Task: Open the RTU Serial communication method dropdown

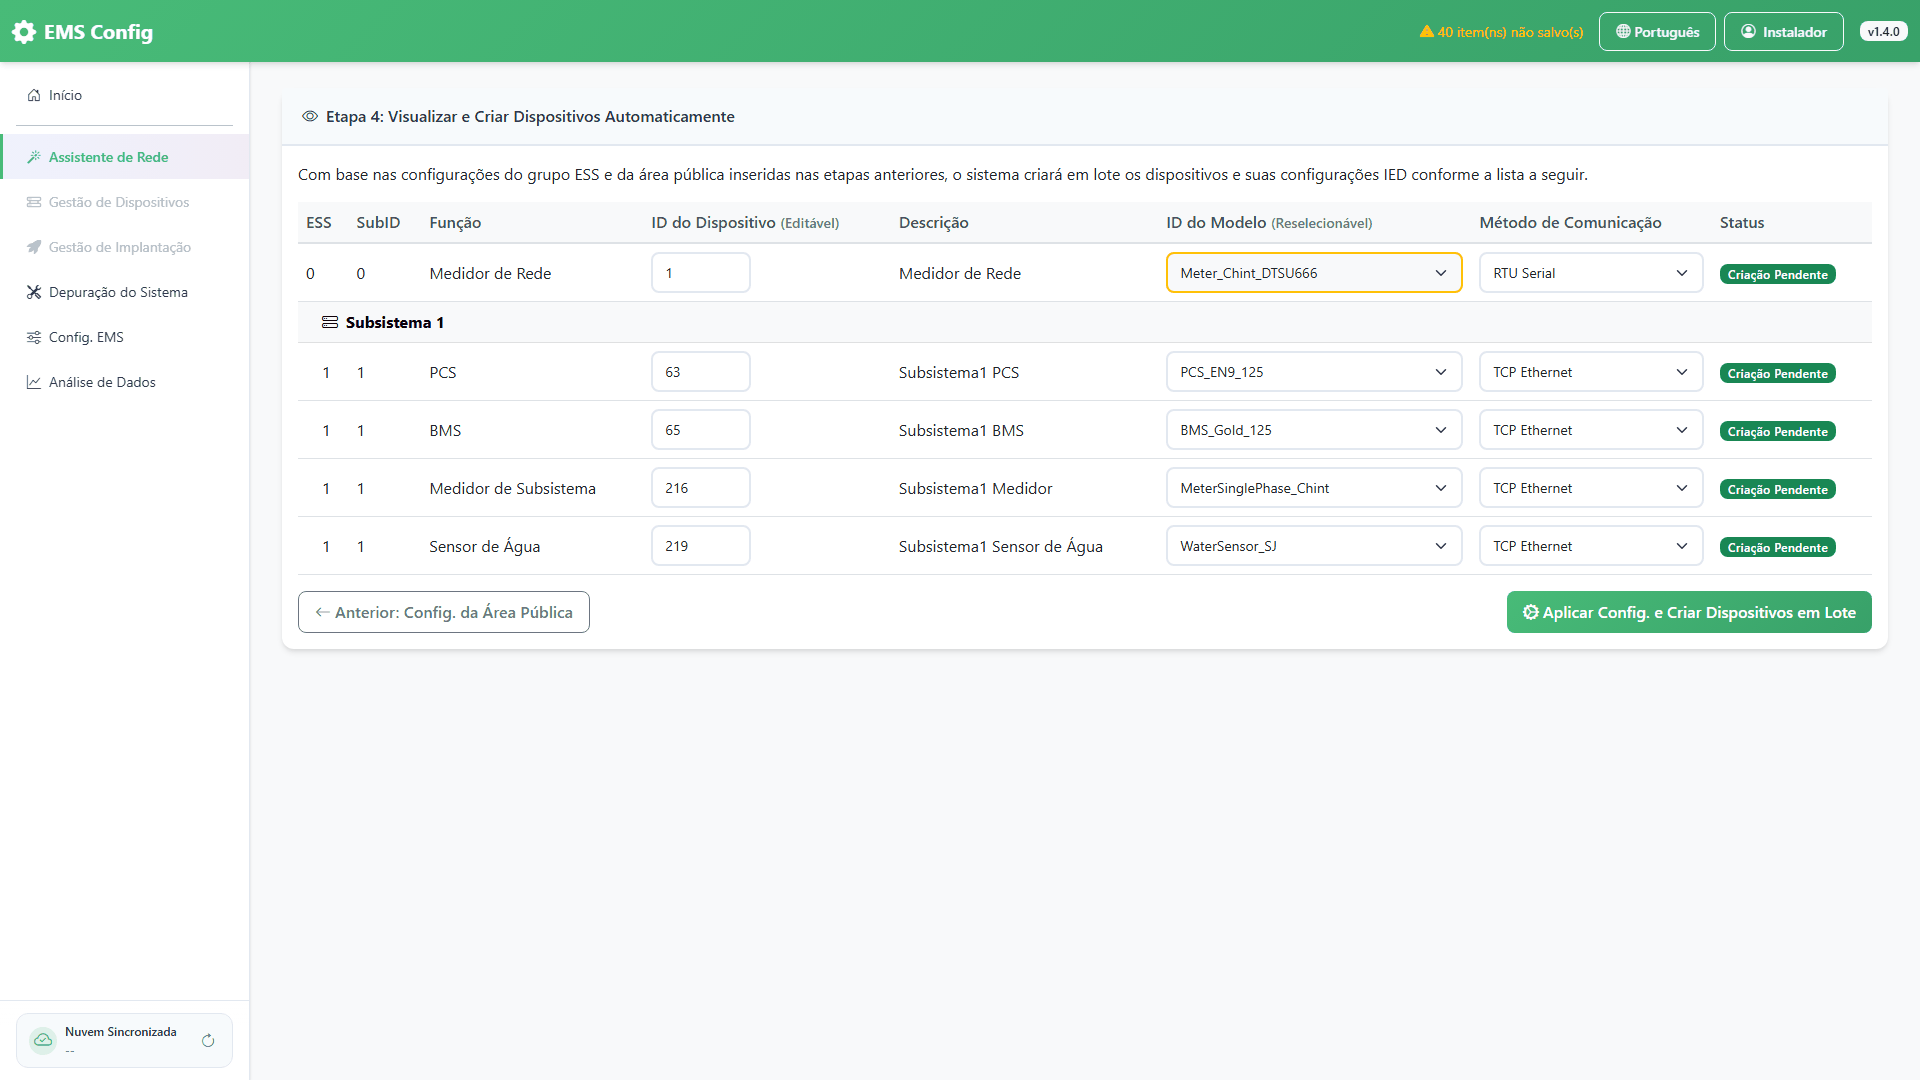Action: [x=1591, y=273]
